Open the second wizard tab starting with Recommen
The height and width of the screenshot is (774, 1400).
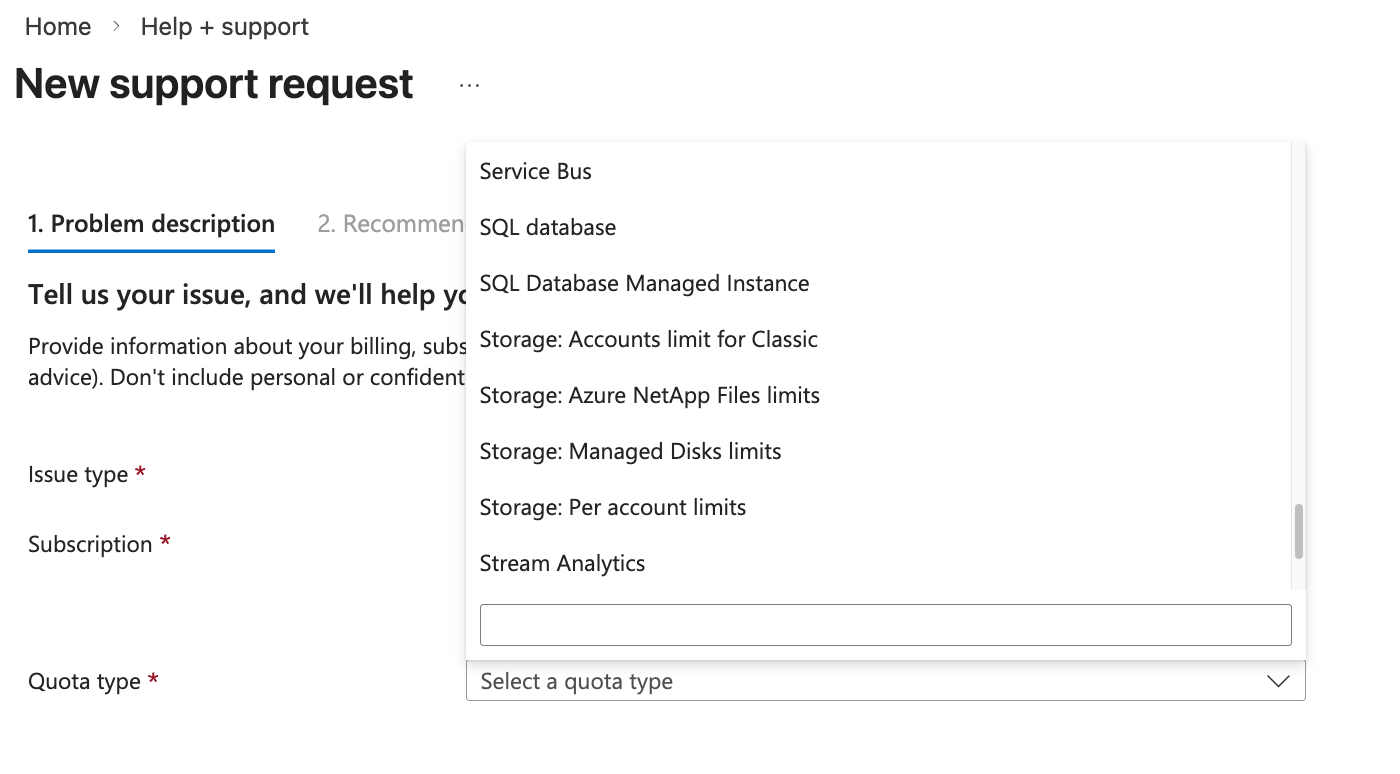(391, 224)
